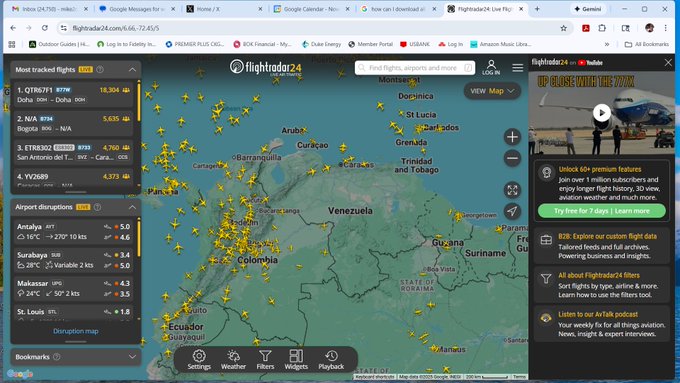Open Chrome profile avatar
680x383 pixels.
(649, 28)
